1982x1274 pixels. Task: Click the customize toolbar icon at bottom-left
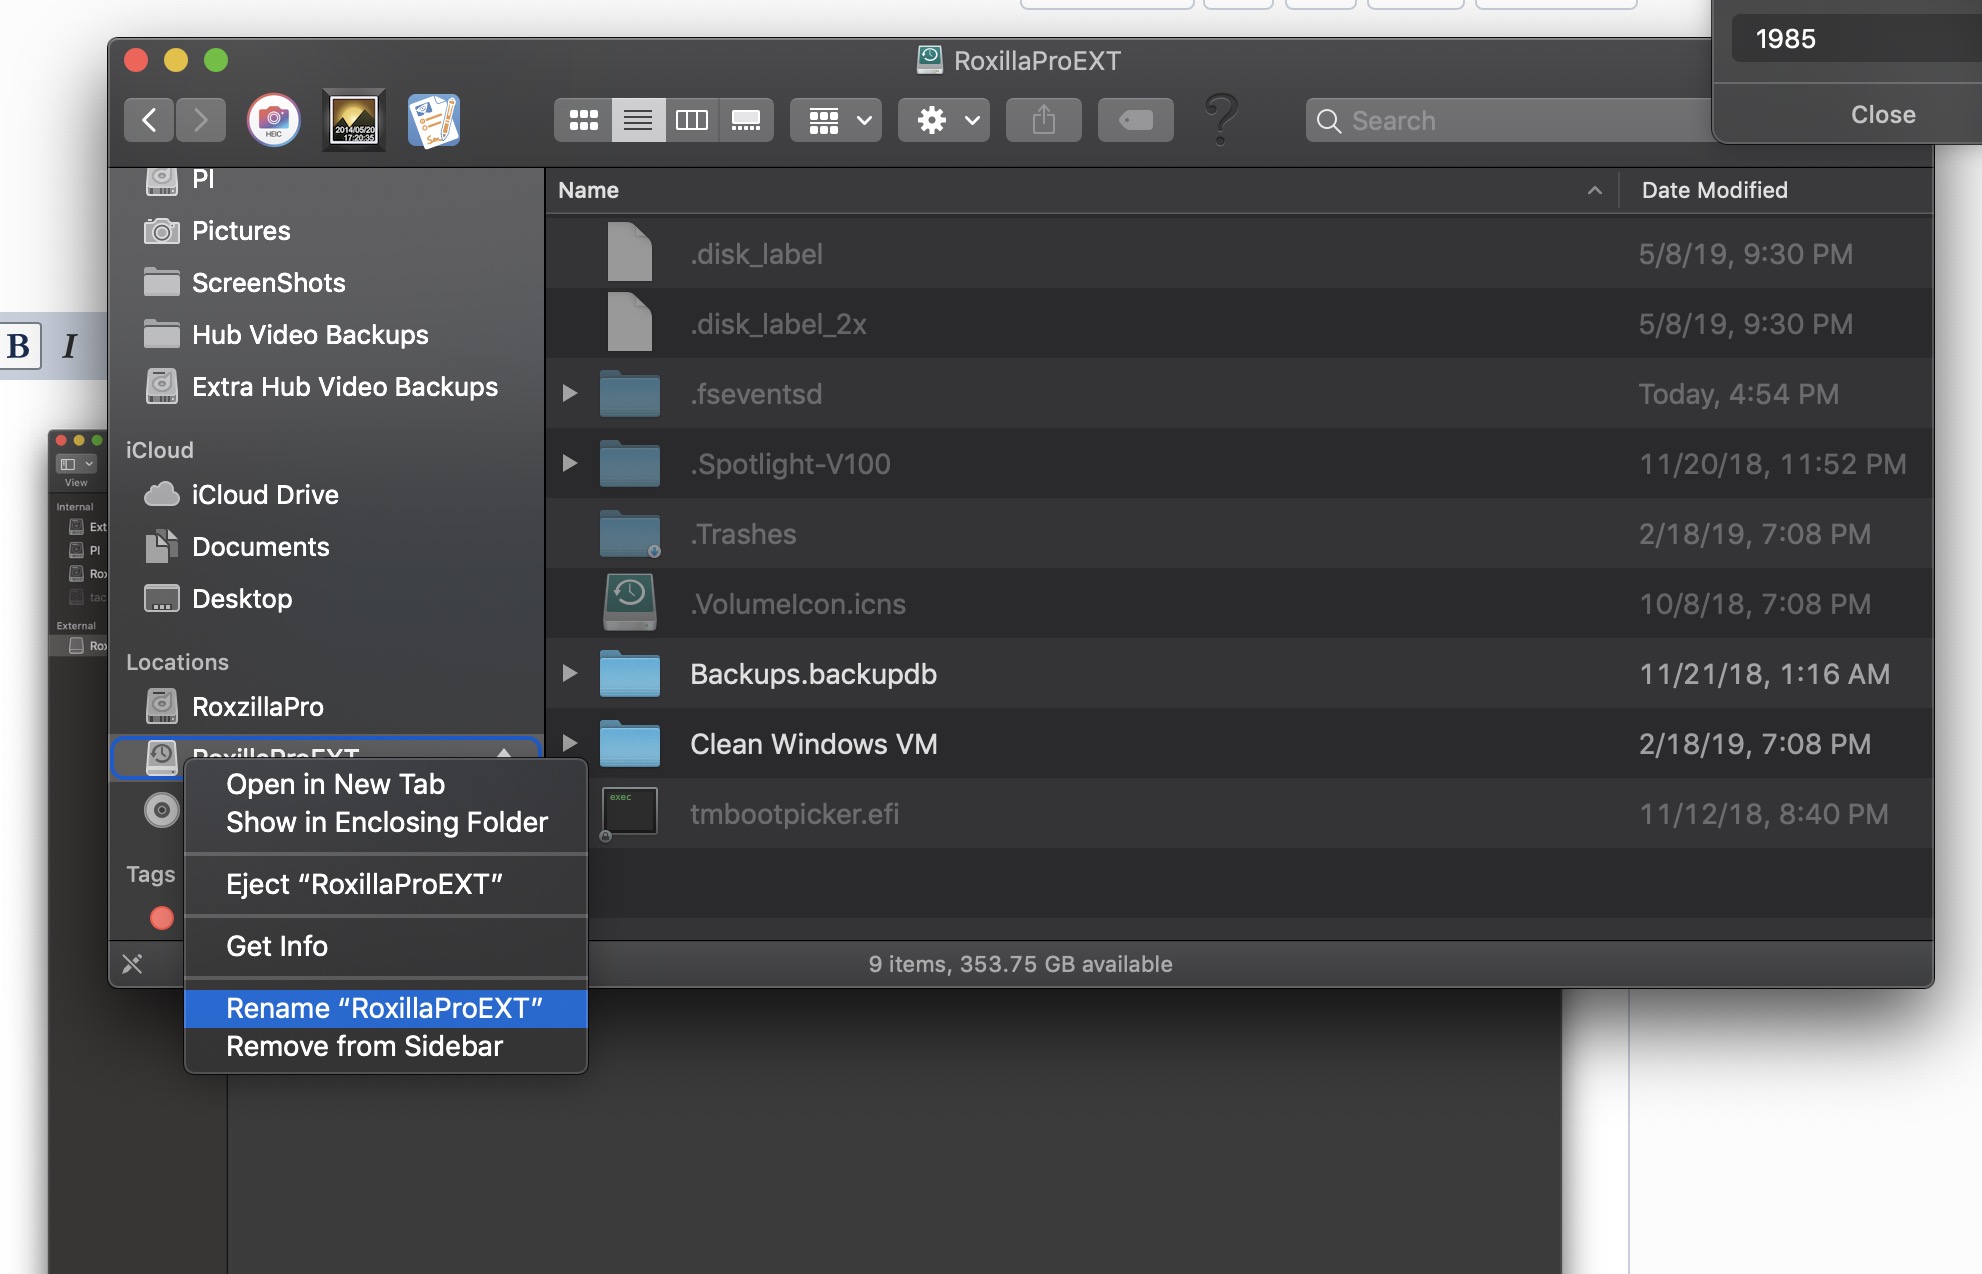(x=132, y=964)
